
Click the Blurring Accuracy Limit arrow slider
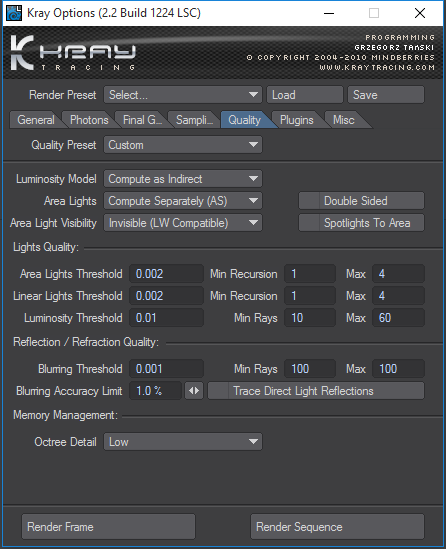(194, 391)
